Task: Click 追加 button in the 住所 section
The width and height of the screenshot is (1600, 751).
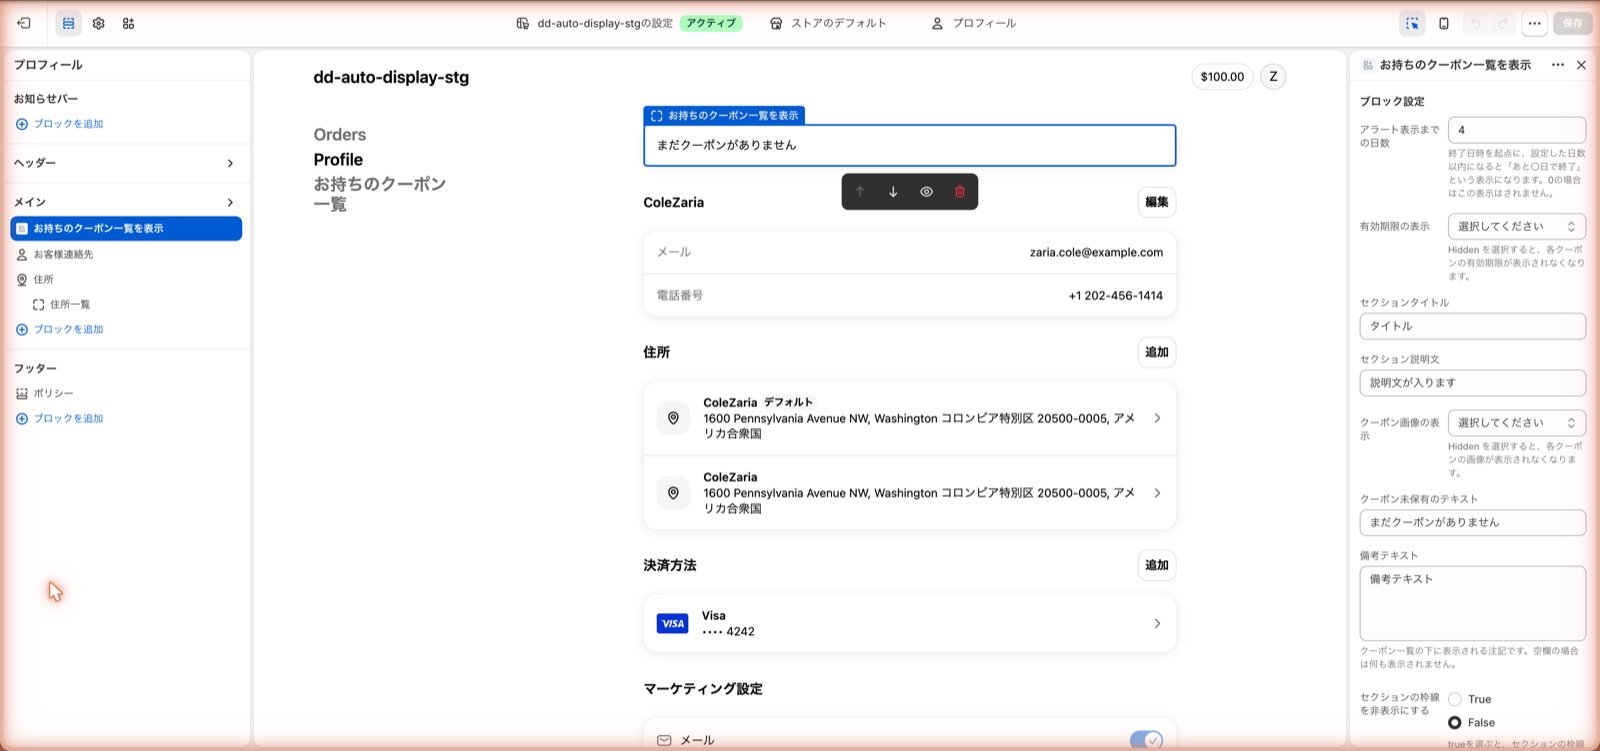Action: (x=1157, y=352)
